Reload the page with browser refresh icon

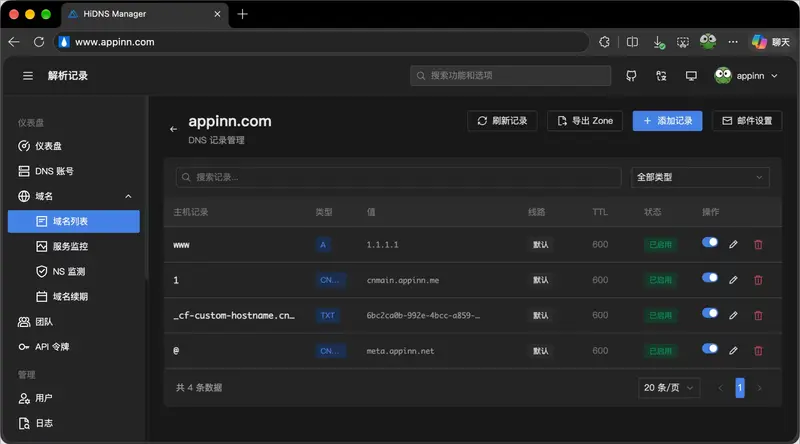tap(39, 42)
